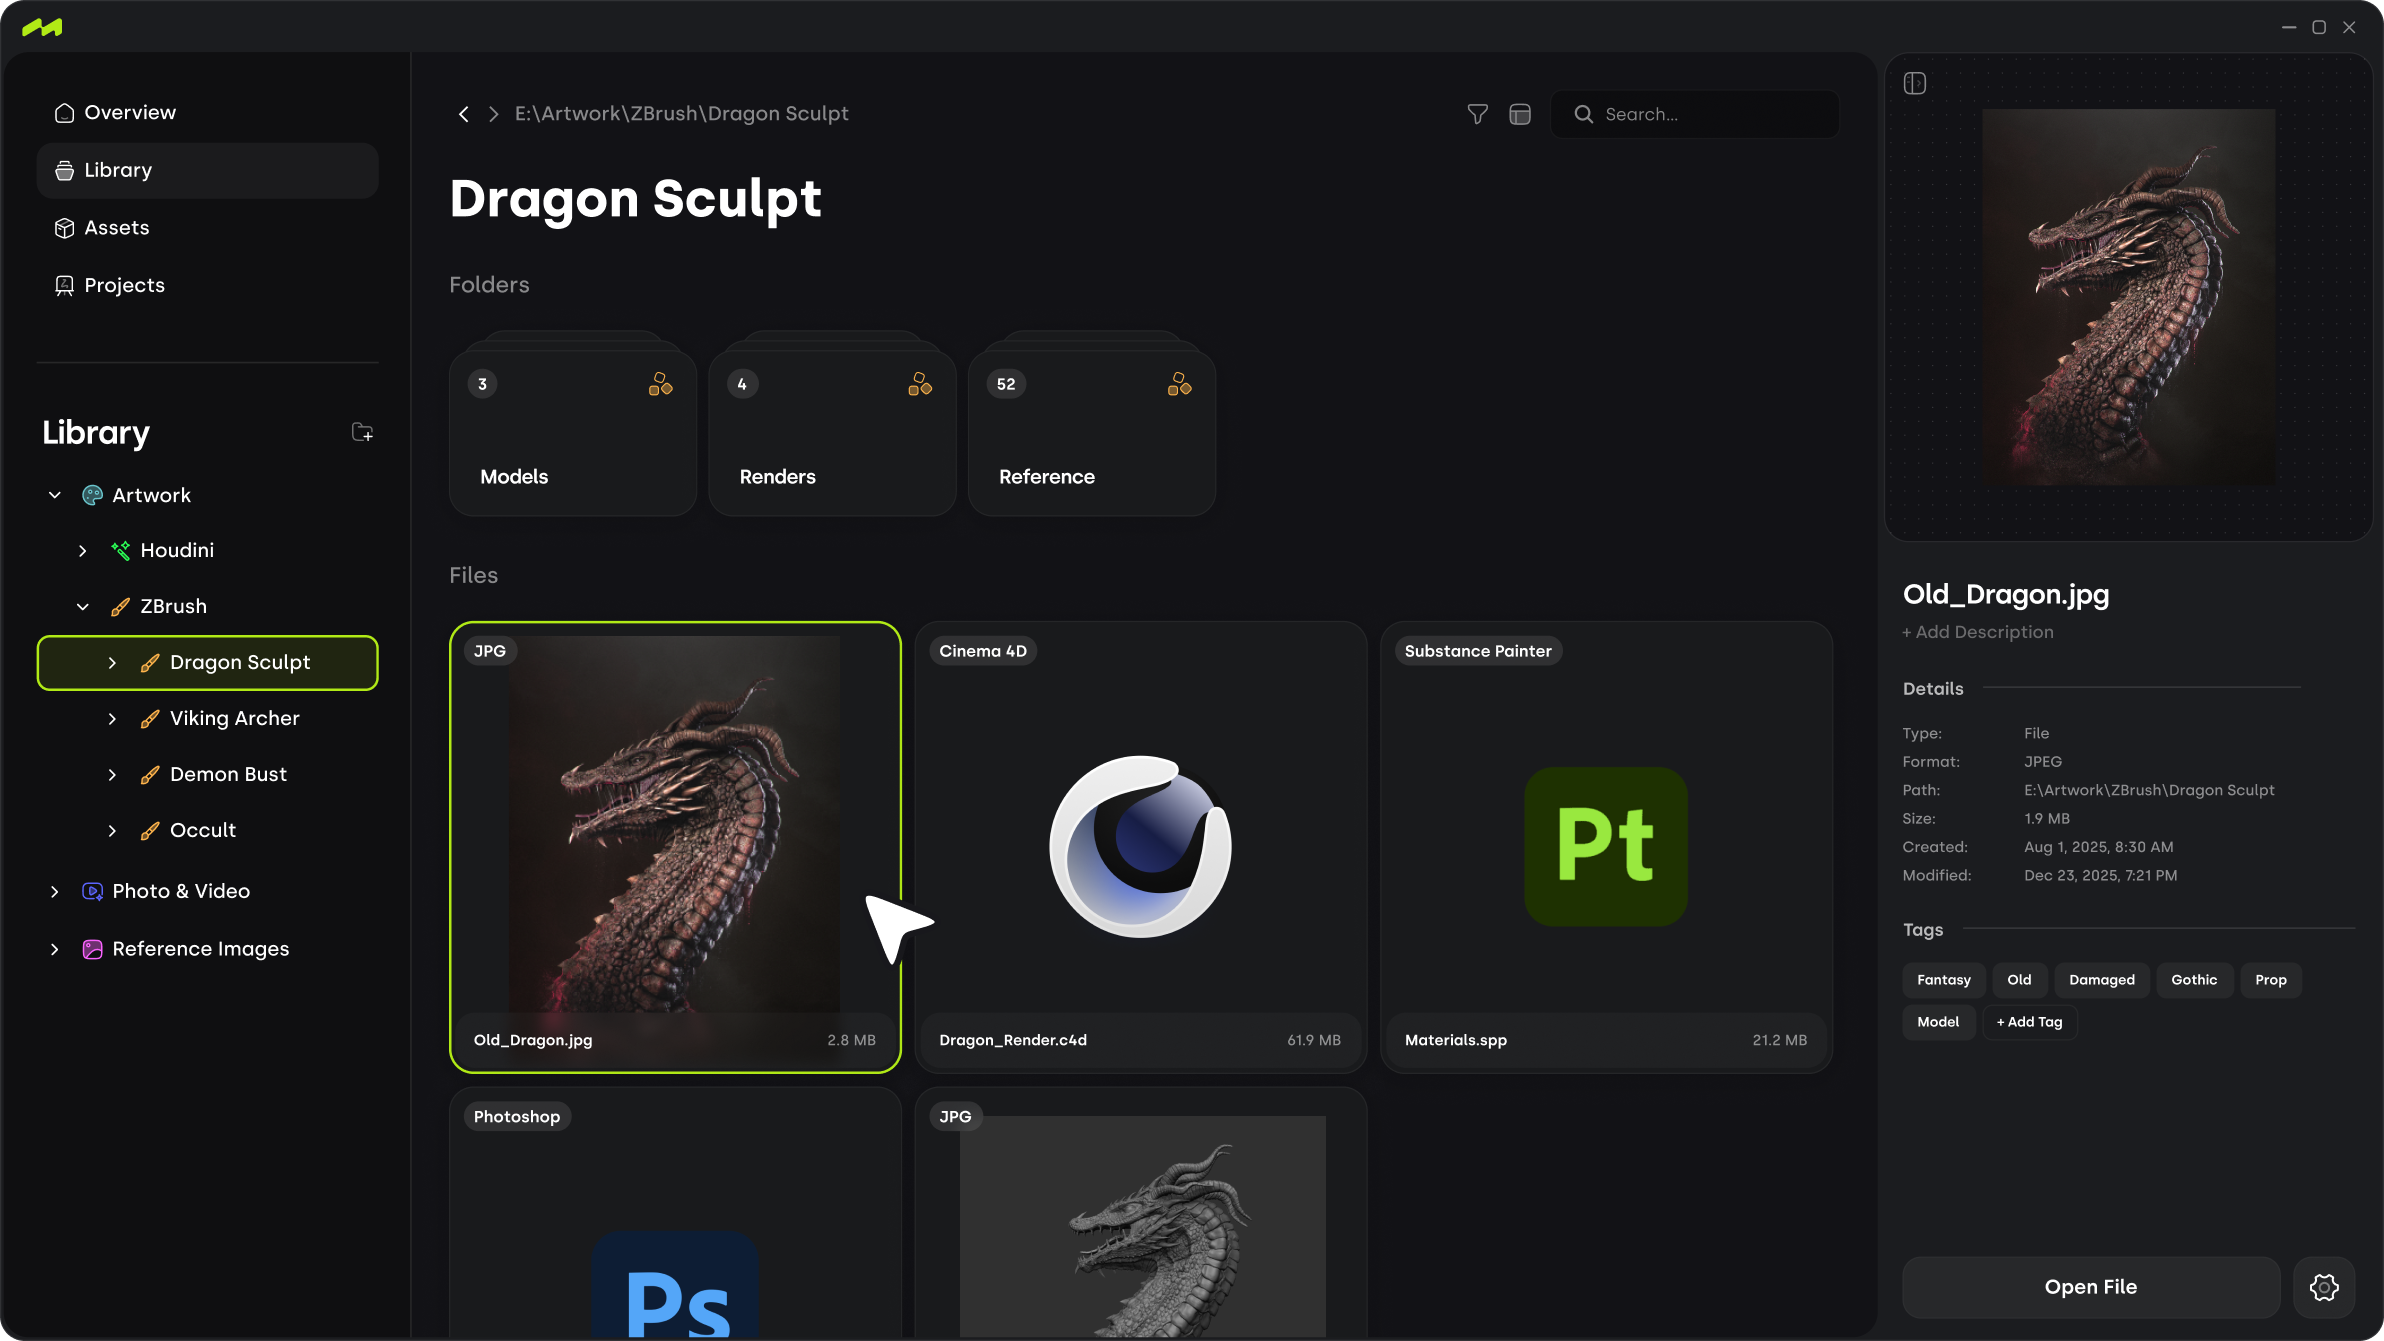The width and height of the screenshot is (2384, 1341).
Task: Toggle the details sidebar panel icon
Action: (x=1915, y=83)
